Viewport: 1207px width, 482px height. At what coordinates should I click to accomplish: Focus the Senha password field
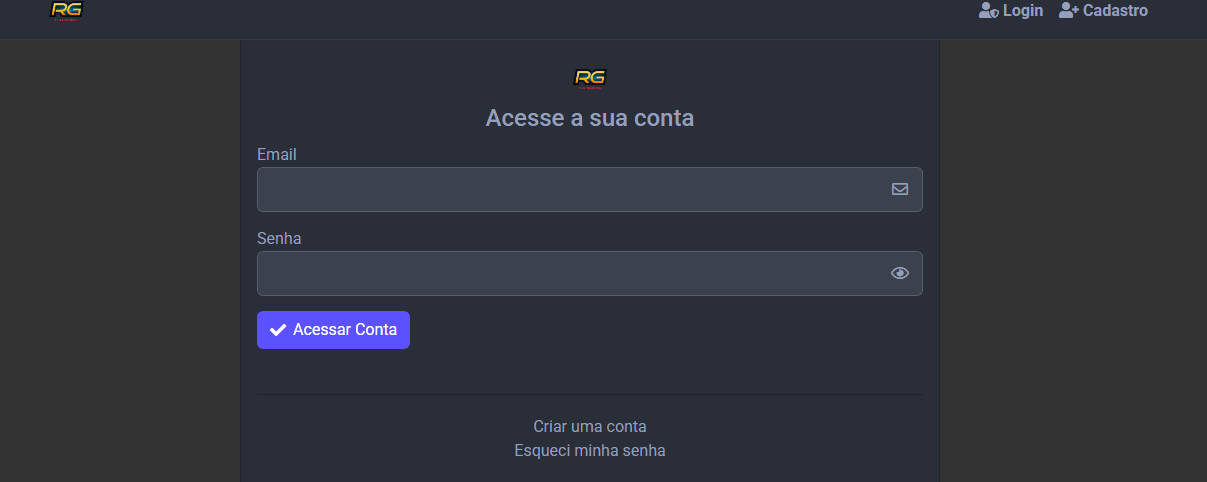click(570, 273)
